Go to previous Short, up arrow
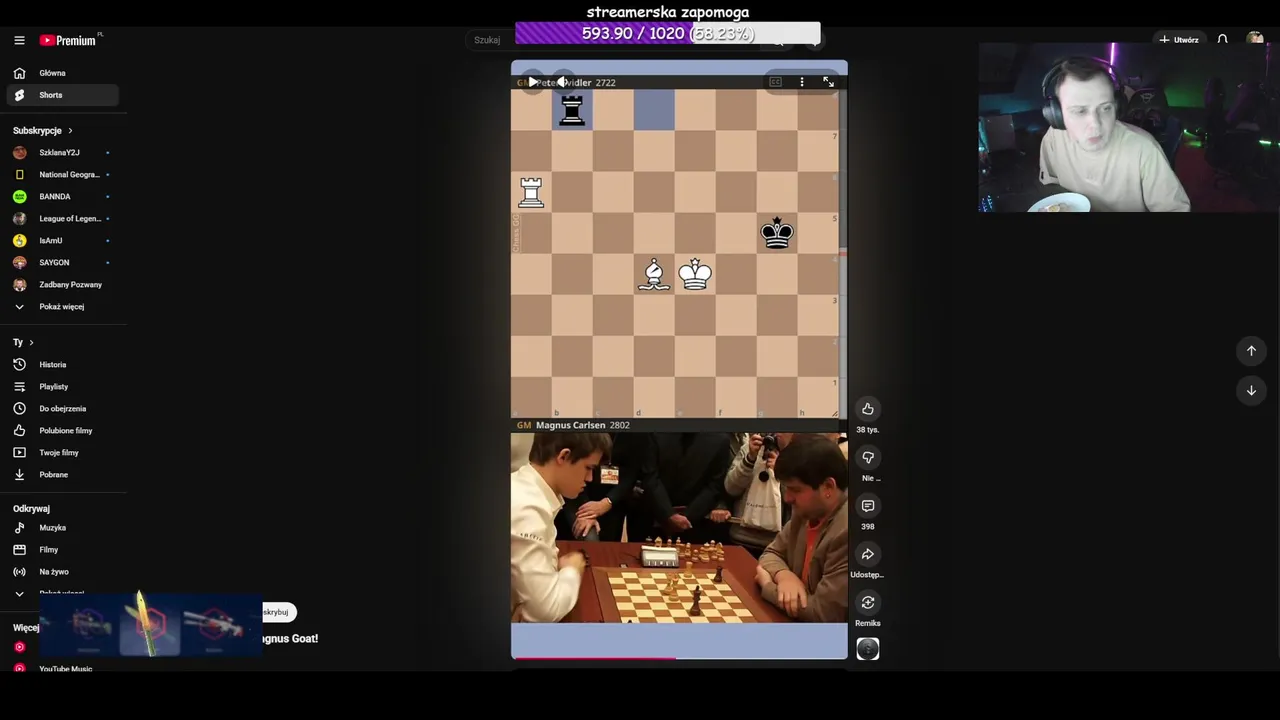 [x=1251, y=351]
